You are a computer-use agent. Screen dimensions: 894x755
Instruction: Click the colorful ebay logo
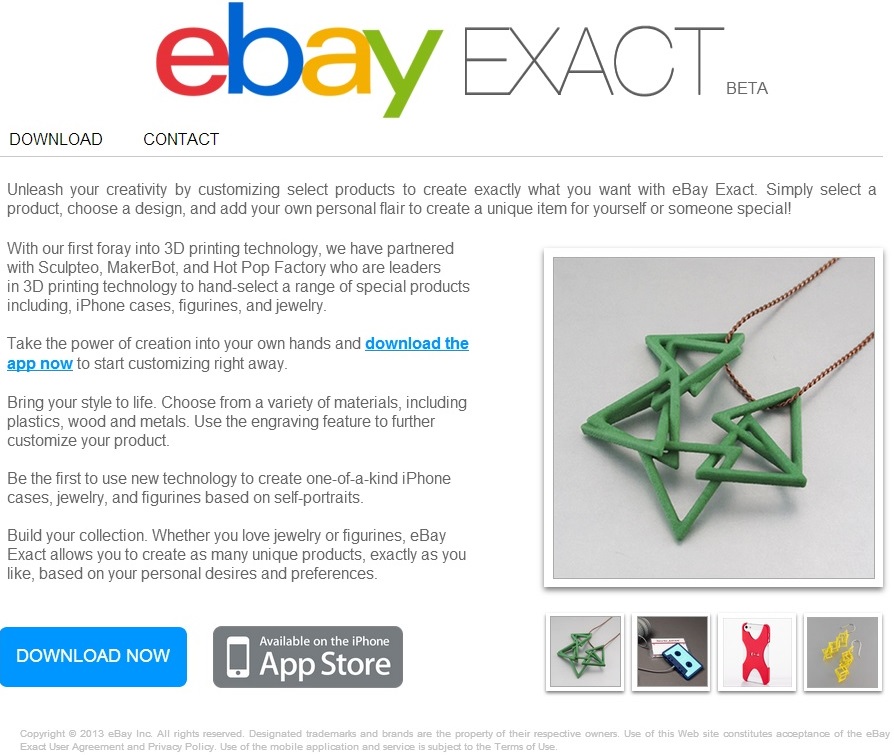(299, 60)
